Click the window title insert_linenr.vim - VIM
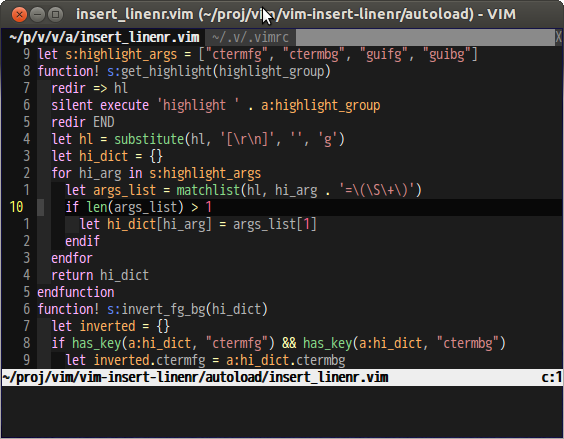The height and width of the screenshot is (439, 564). [296, 14]
